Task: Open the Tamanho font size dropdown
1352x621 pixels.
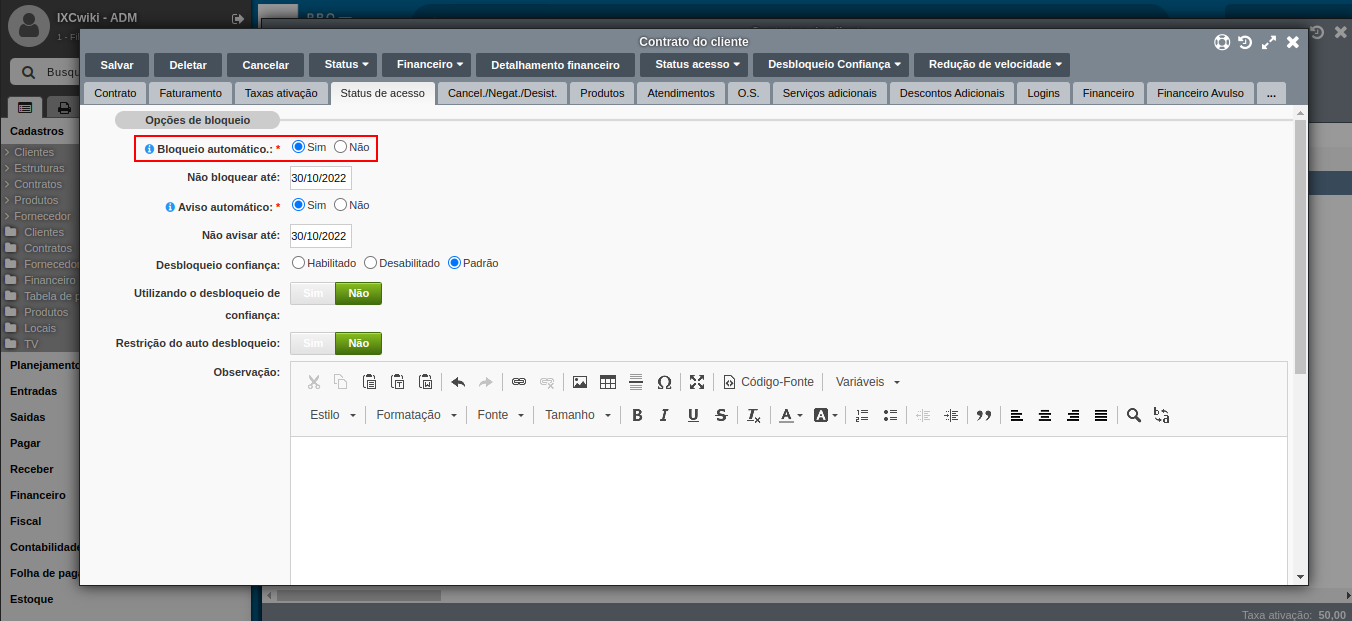Action: pos(577,415)
